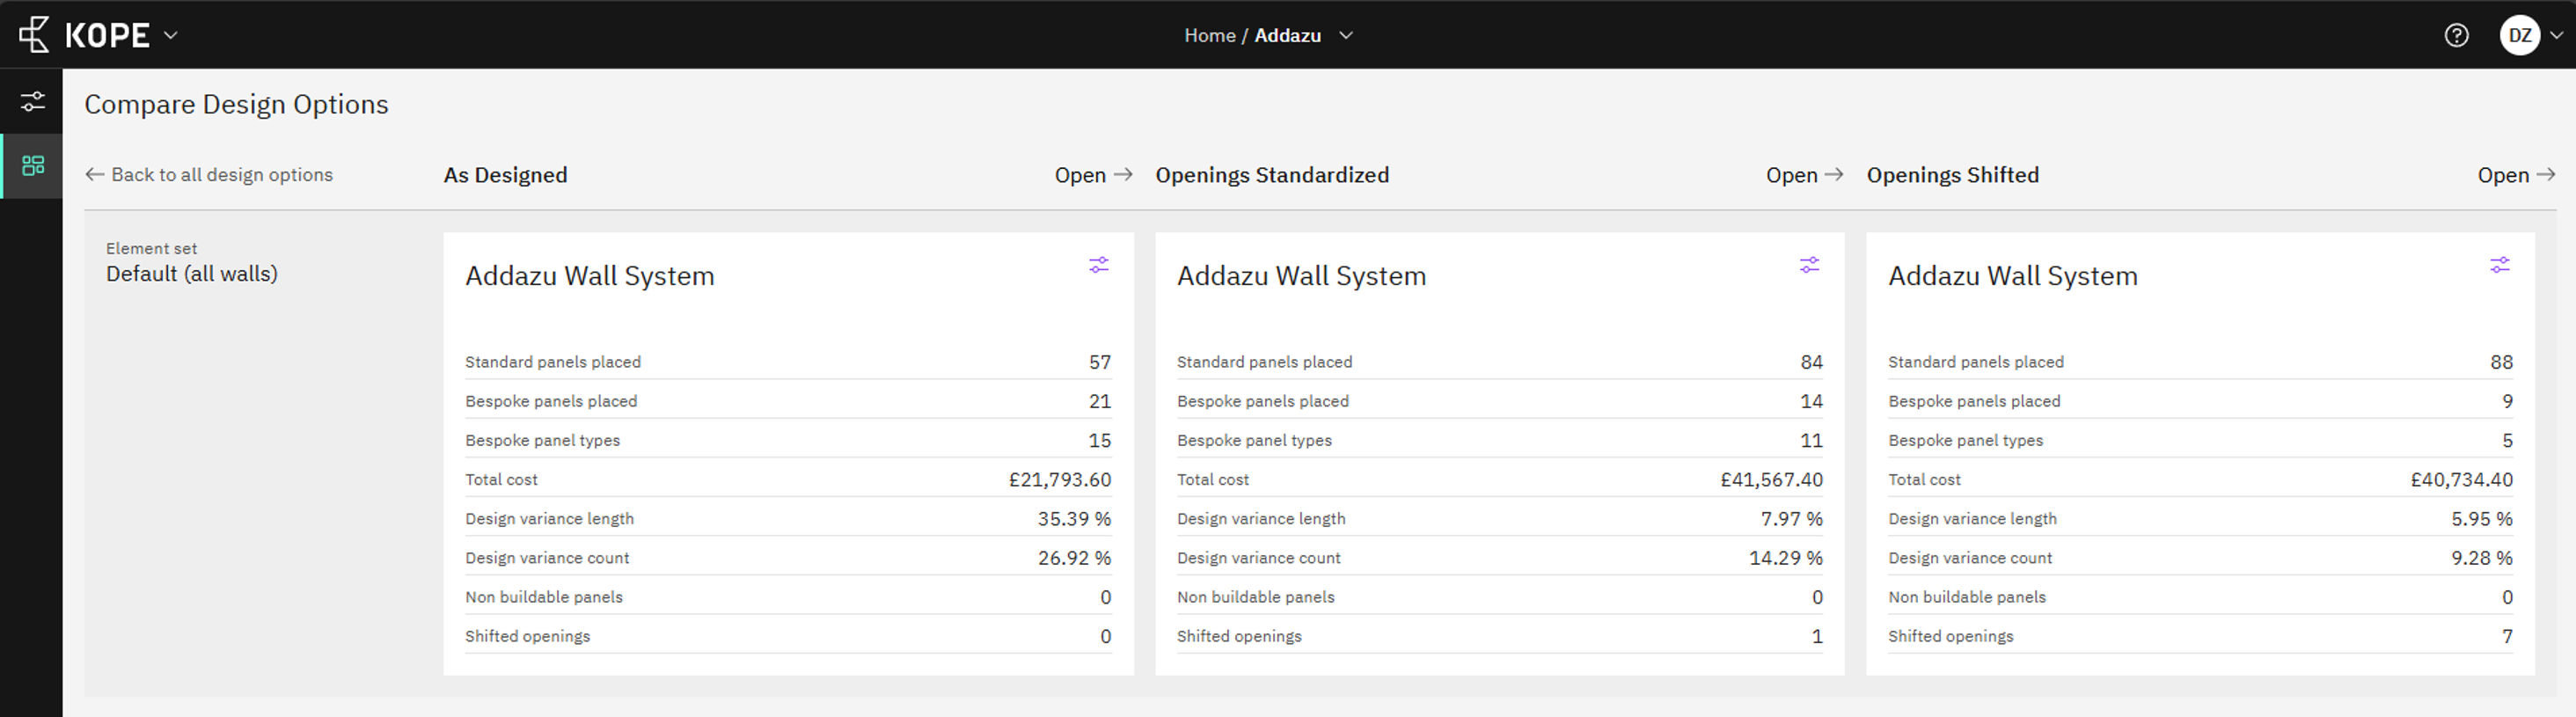Click total cost £21,793.60 value
2576x717 pixels.
pyautogui.click(x=1060, y=480)
